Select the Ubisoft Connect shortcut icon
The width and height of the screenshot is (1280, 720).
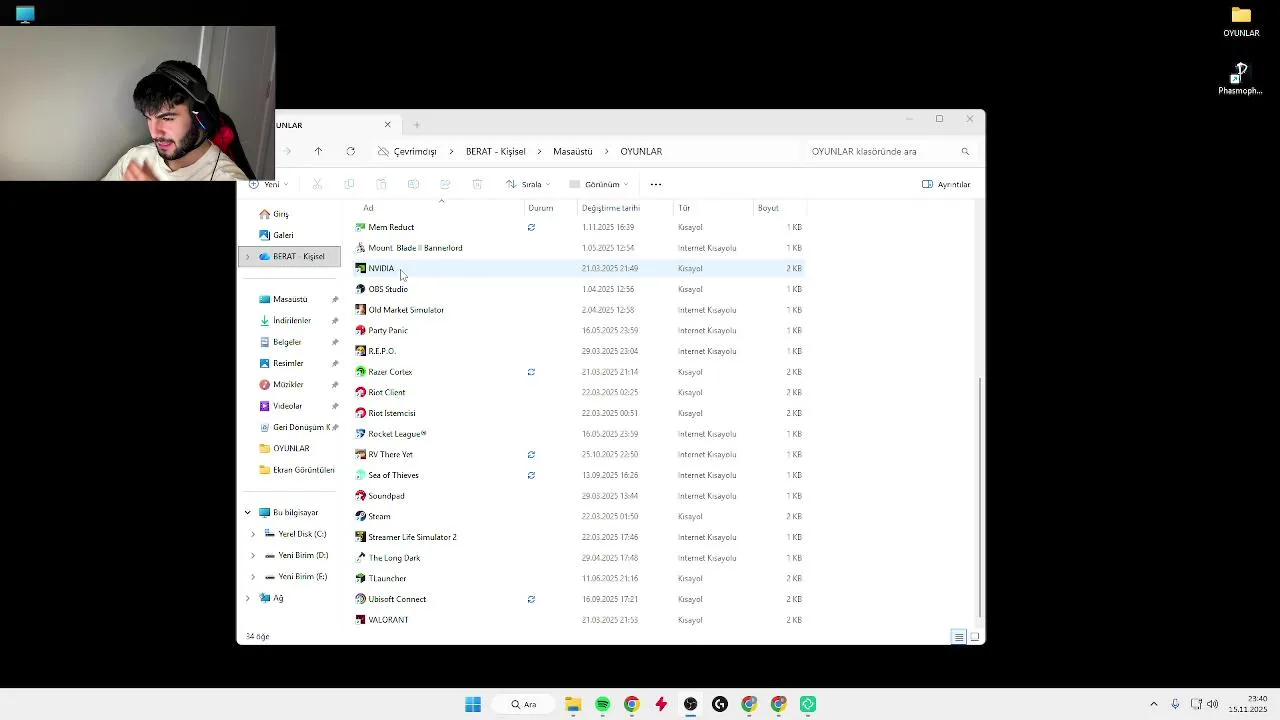coord(361,599)
